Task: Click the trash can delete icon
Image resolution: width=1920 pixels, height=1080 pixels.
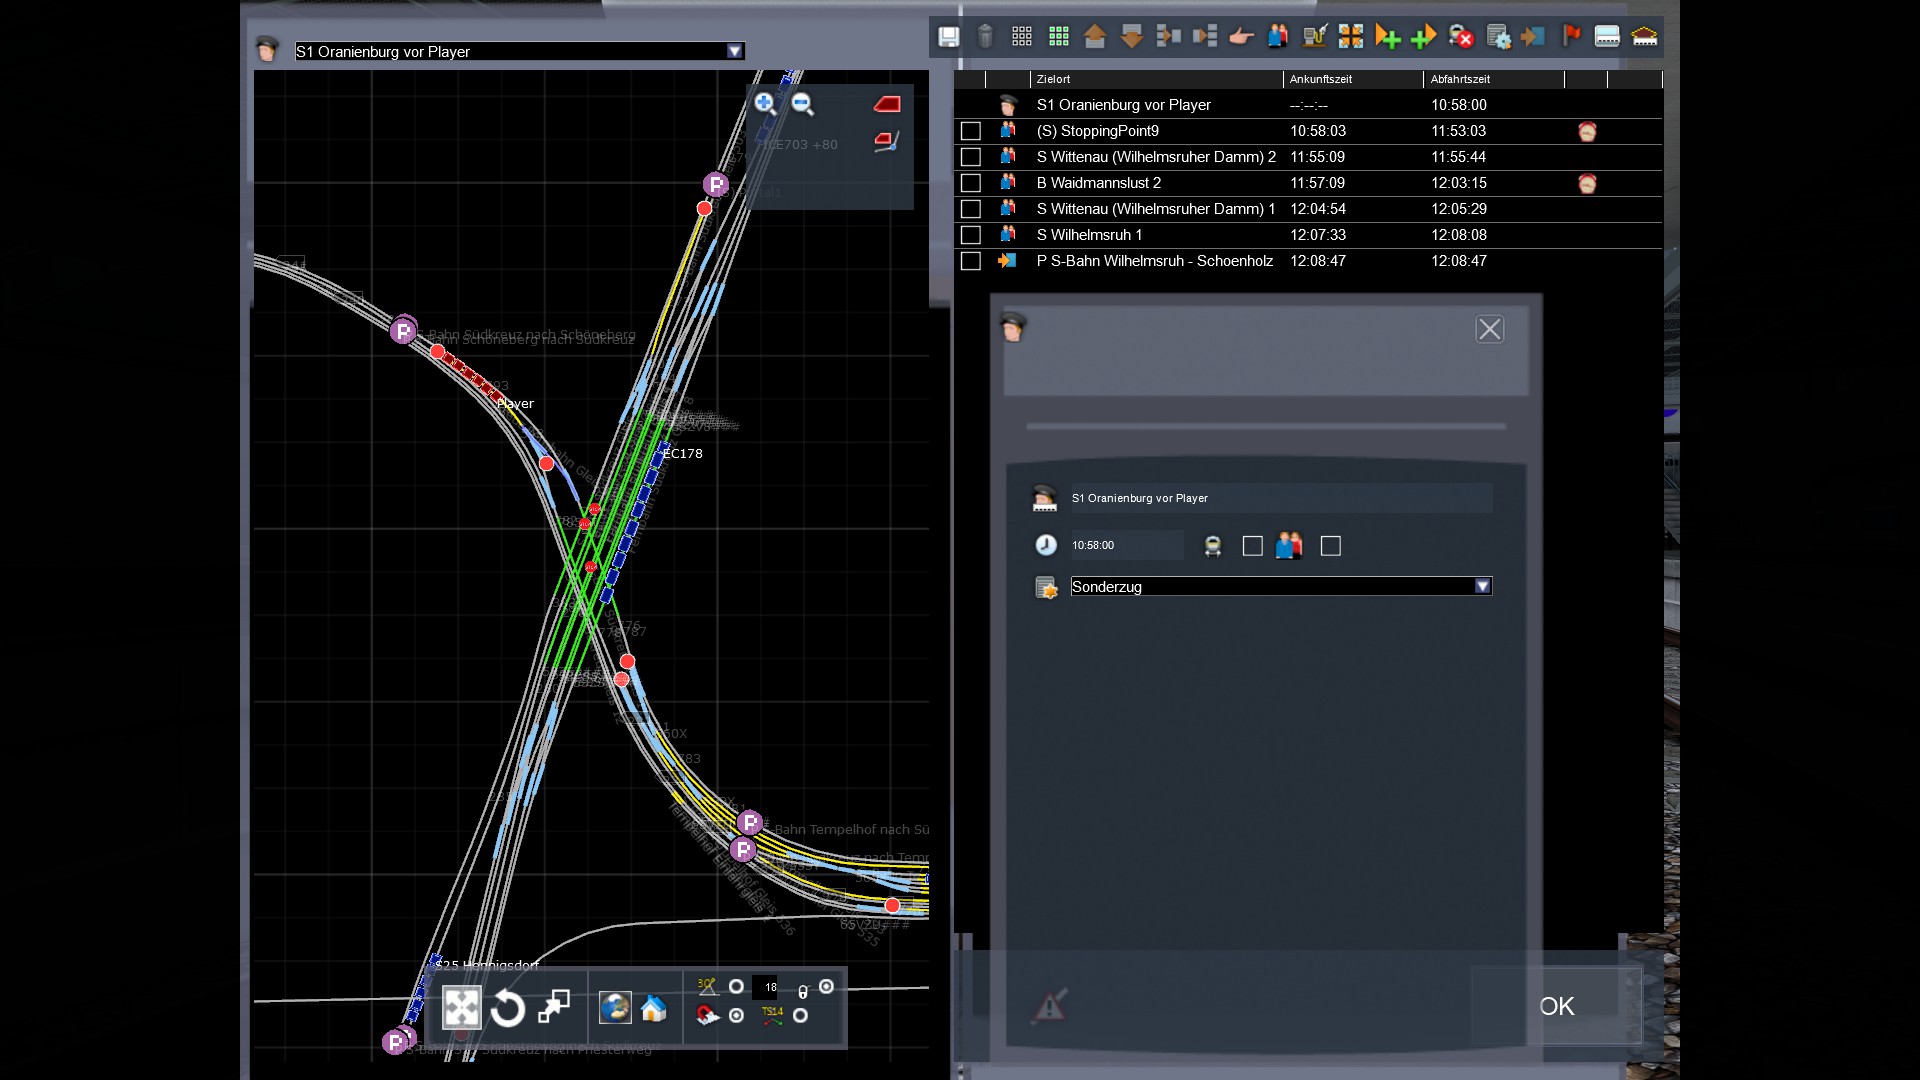Action: (x=985, y=37)
